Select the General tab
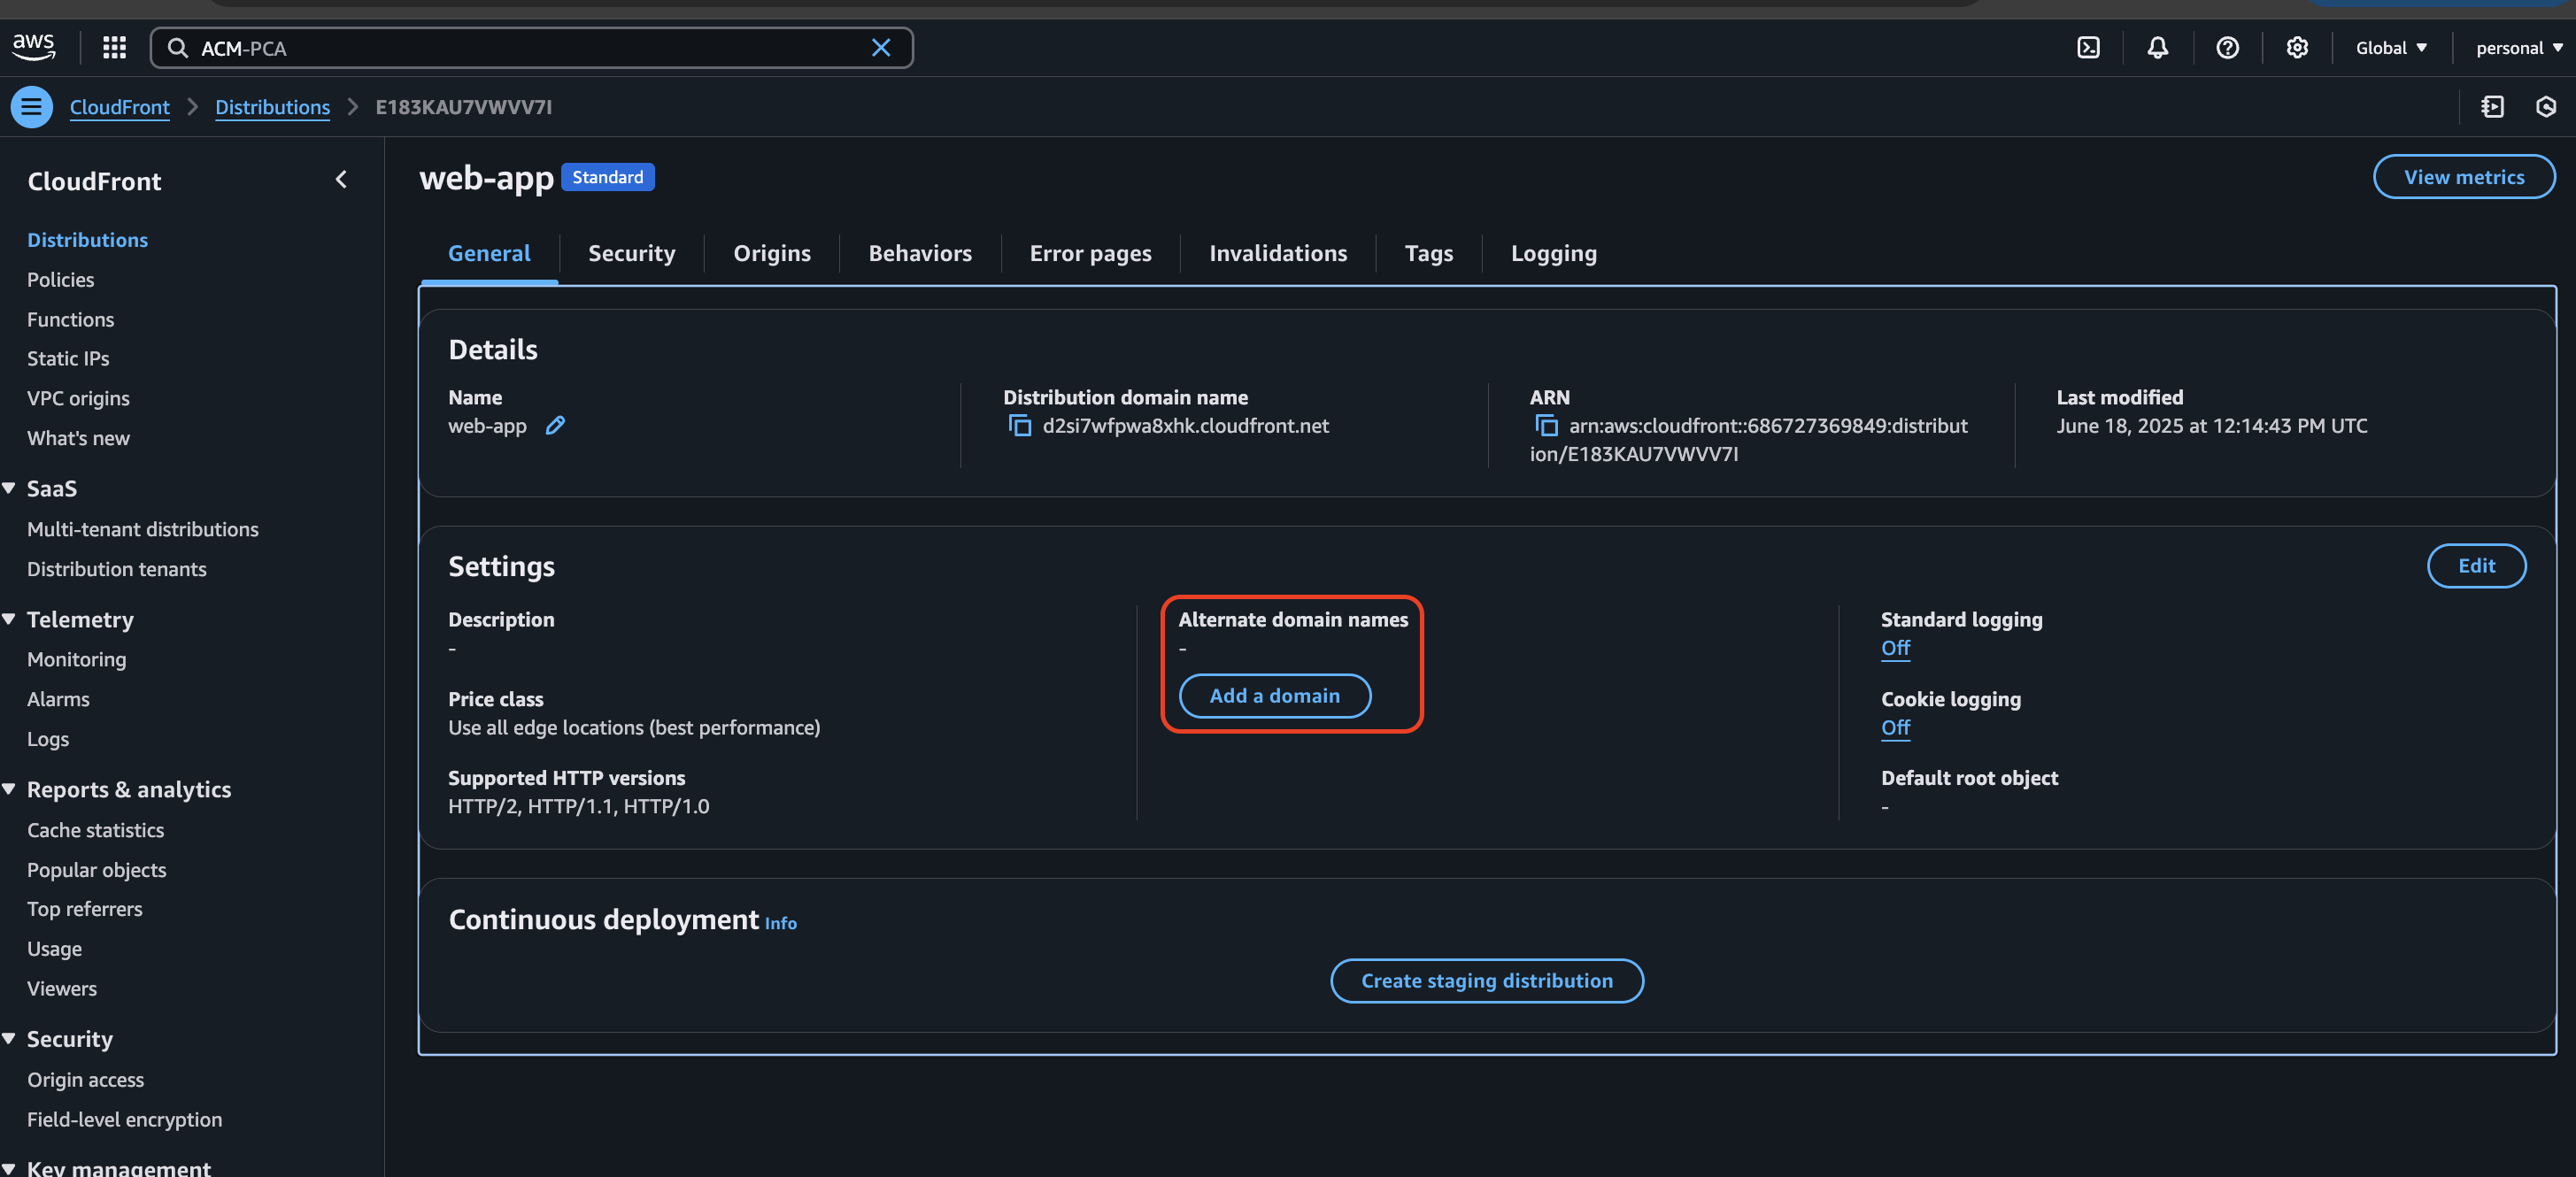 click(x=489, y=253)
